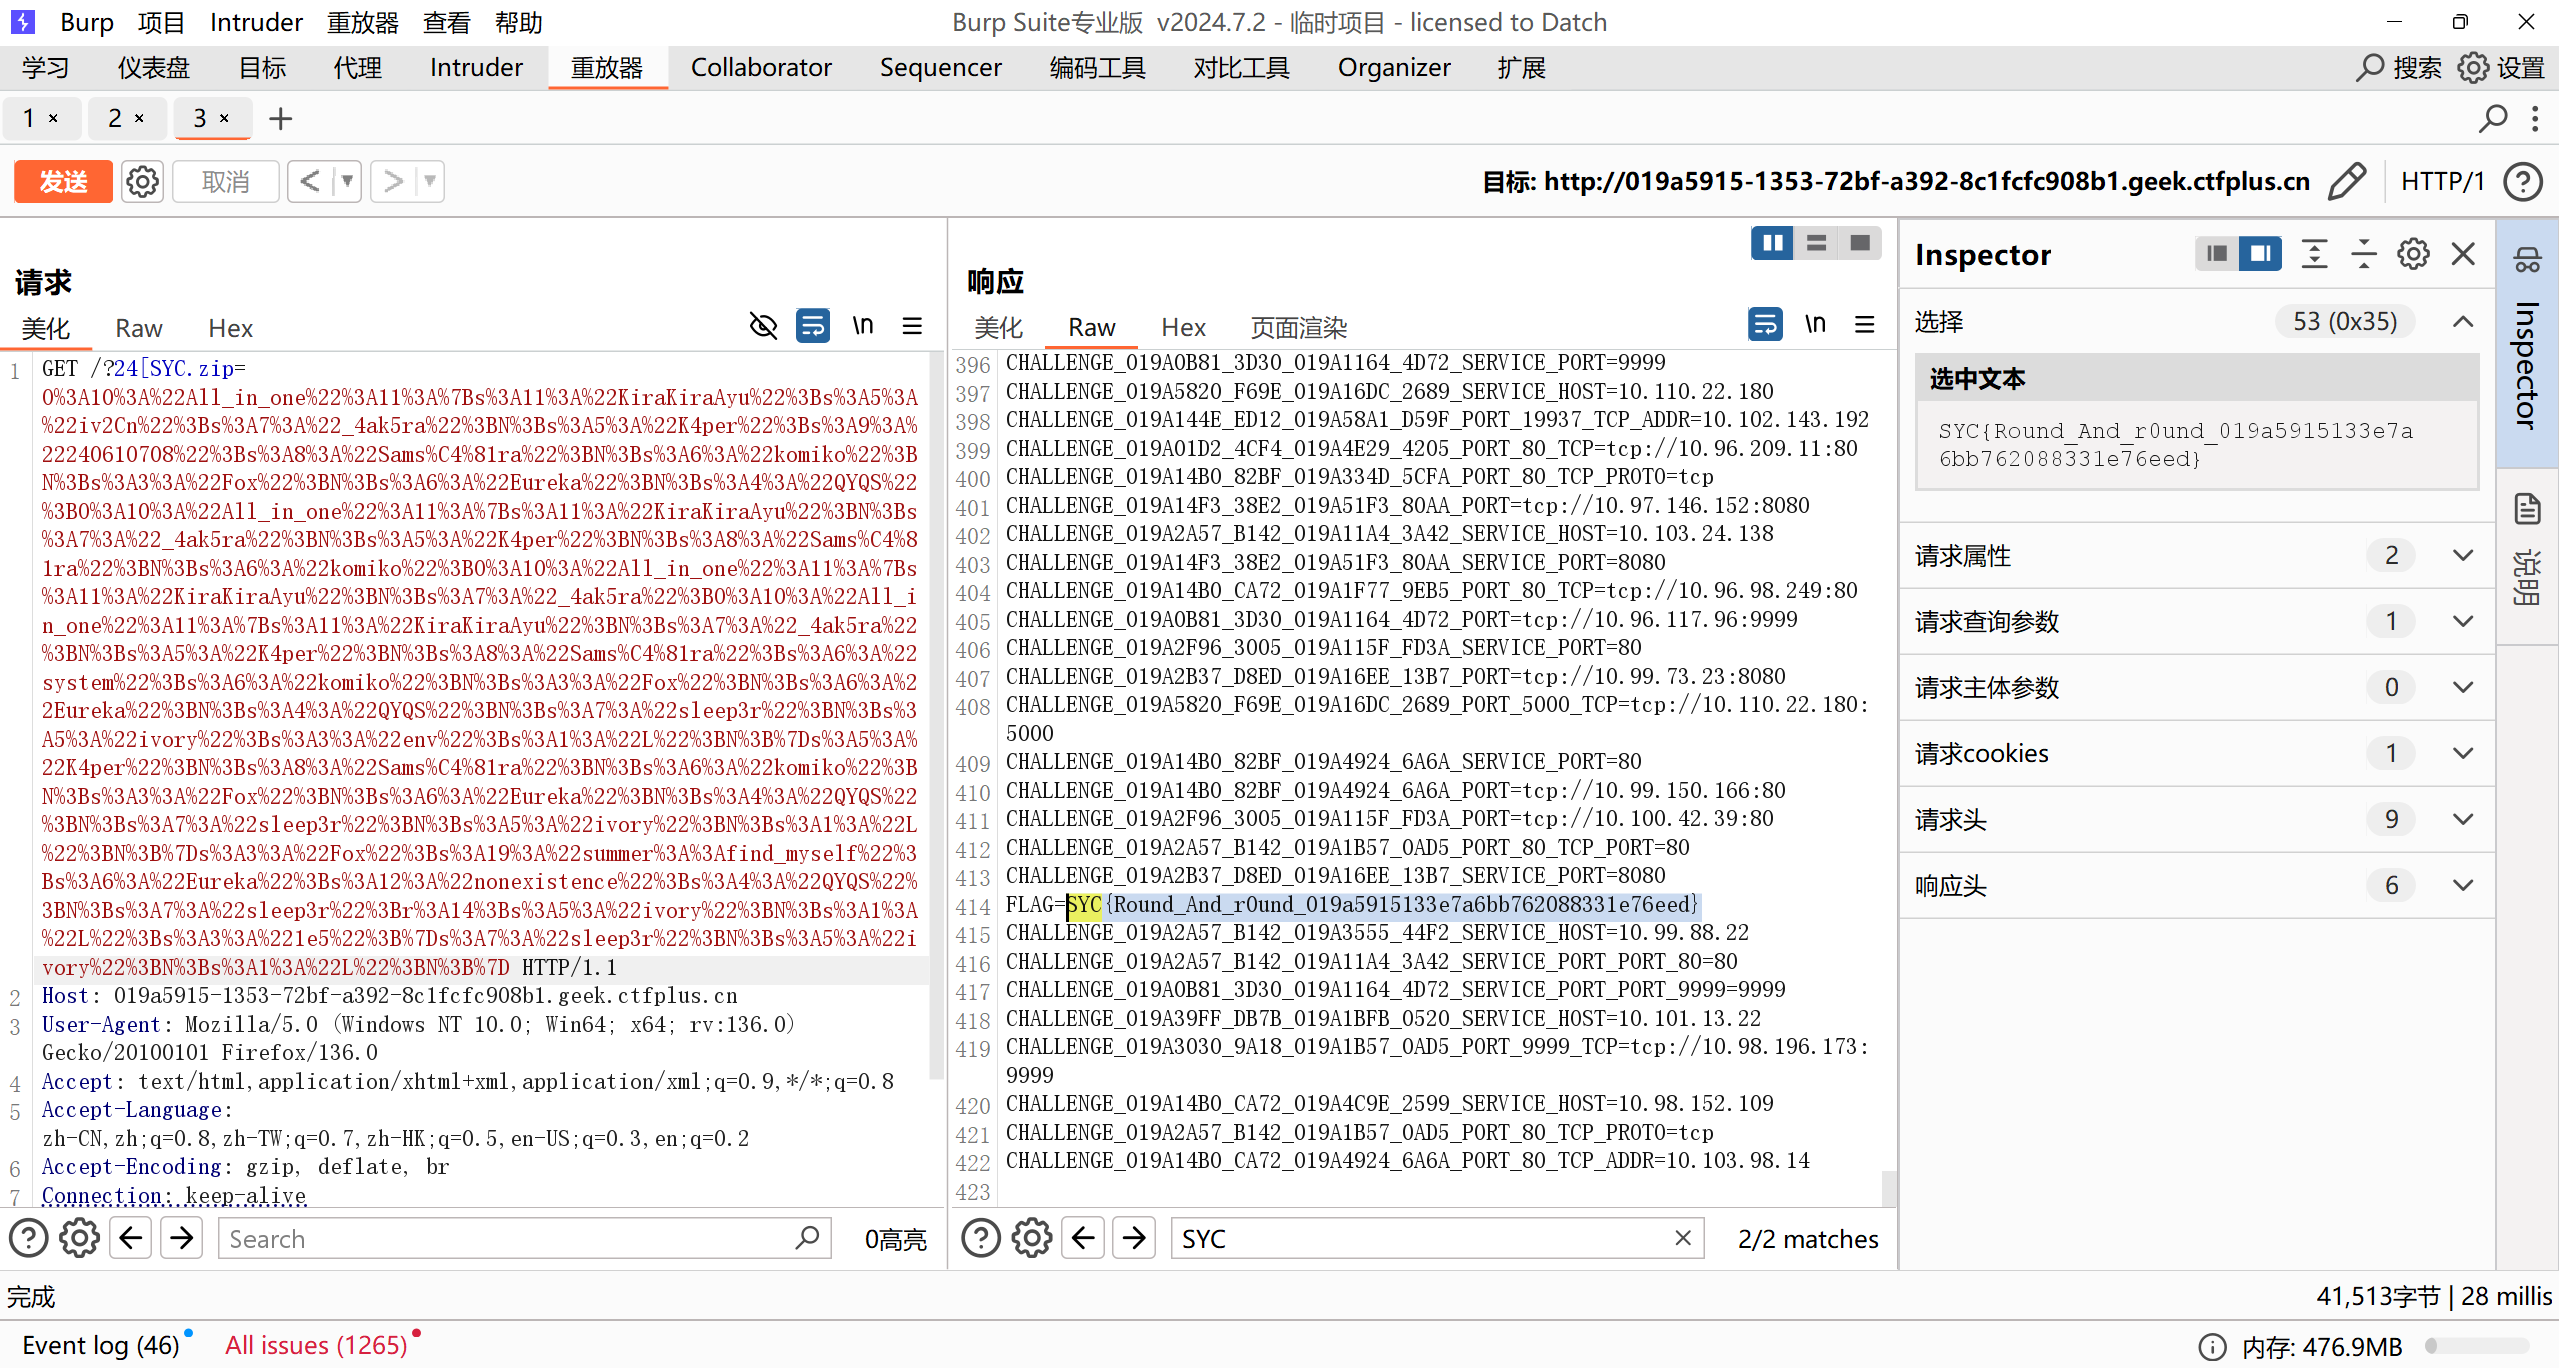2560x1368 pixels.
Task: Open response search settings gear icon
Action: click(x=1032, y=1239)
